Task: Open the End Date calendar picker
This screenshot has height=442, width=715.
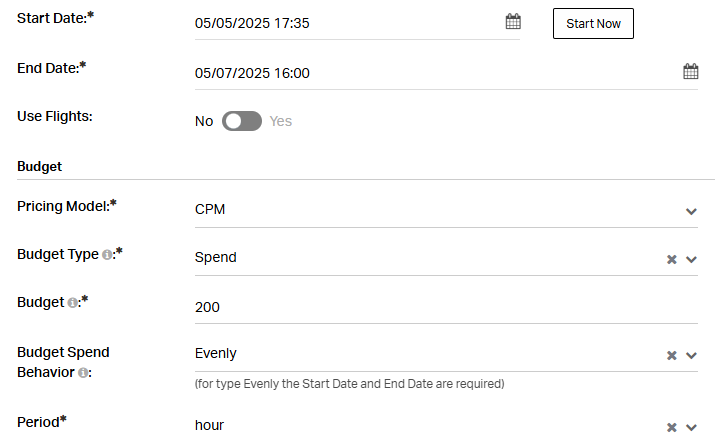Action: [690, 71]
